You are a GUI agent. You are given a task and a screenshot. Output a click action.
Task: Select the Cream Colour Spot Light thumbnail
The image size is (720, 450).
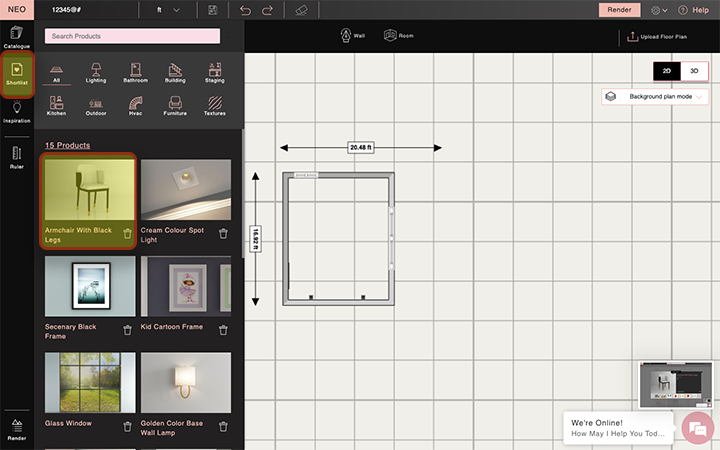tap(186, 189)
